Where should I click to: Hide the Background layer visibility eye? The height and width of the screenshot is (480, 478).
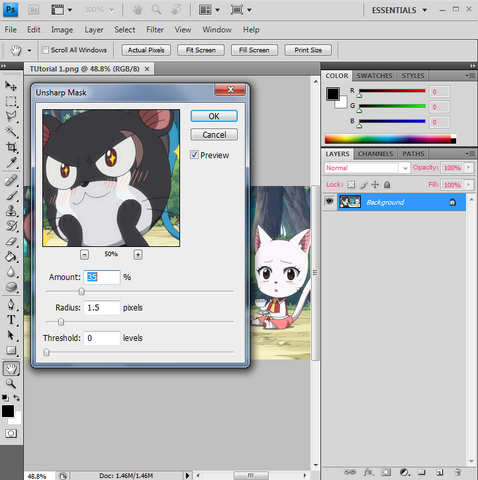(x=330, y=201)
